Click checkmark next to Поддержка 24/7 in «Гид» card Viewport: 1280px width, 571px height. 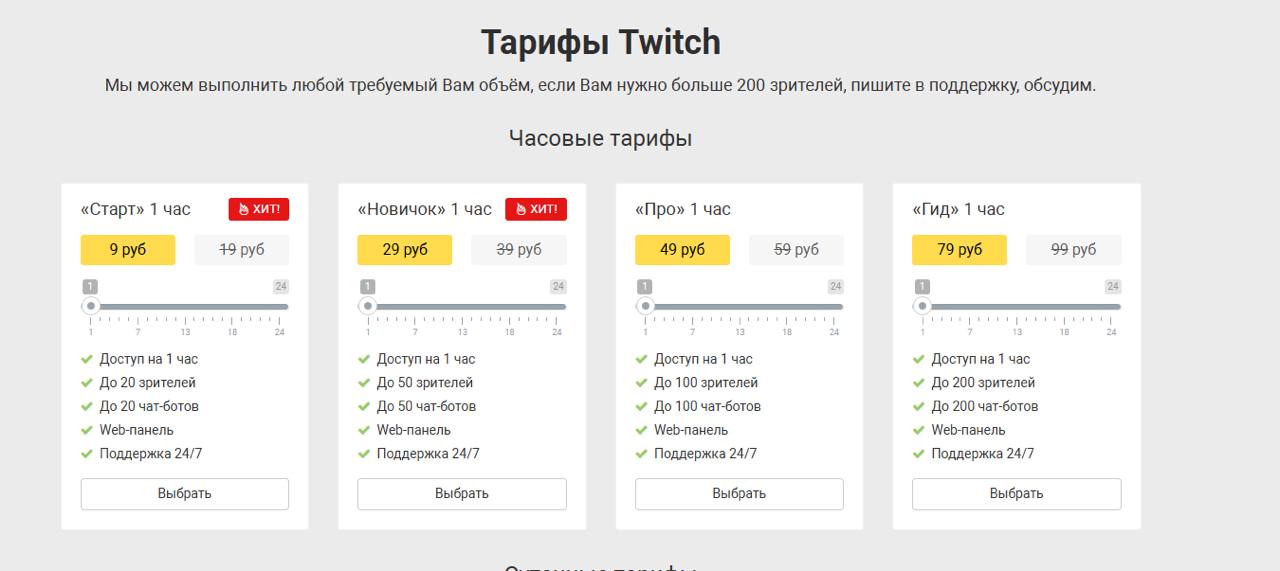tap(919, 454)
